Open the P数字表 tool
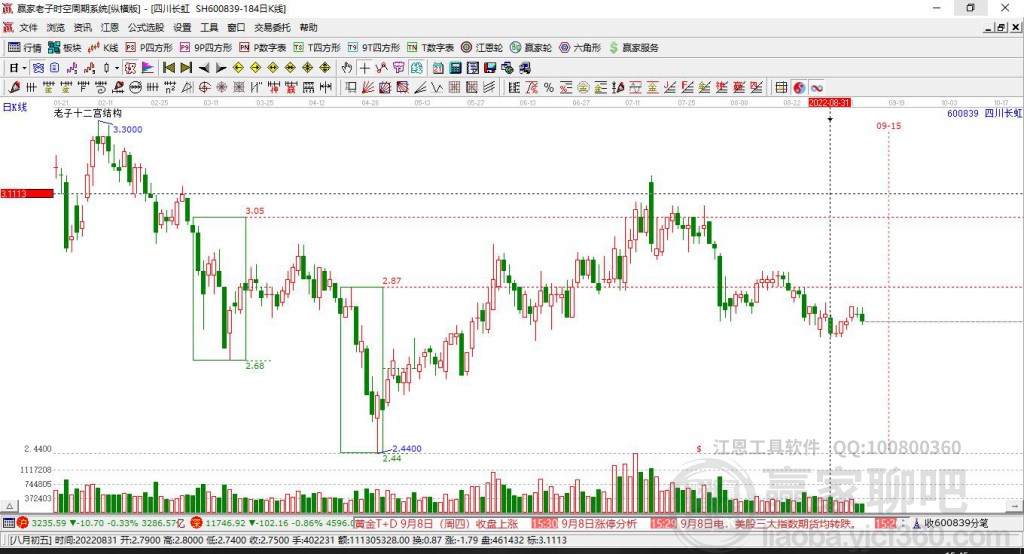 click(x=263, y=48)
